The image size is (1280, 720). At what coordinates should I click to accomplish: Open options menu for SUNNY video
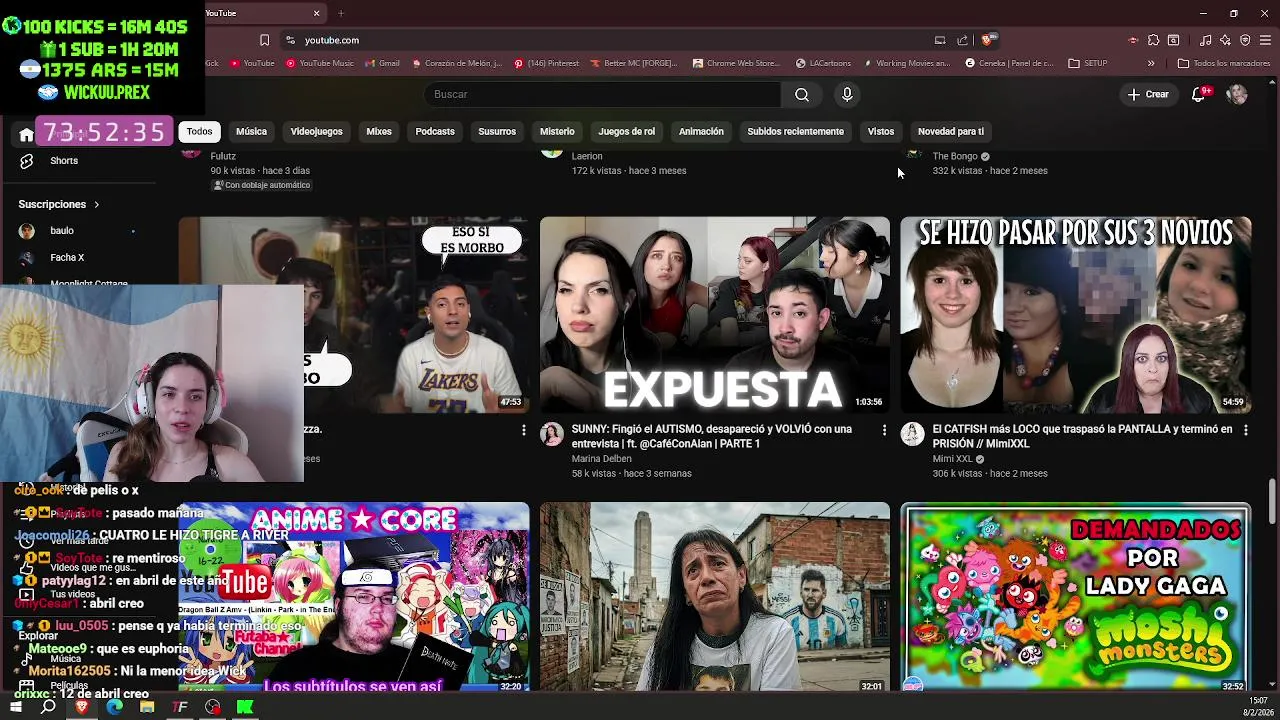[x=884, y=430]
